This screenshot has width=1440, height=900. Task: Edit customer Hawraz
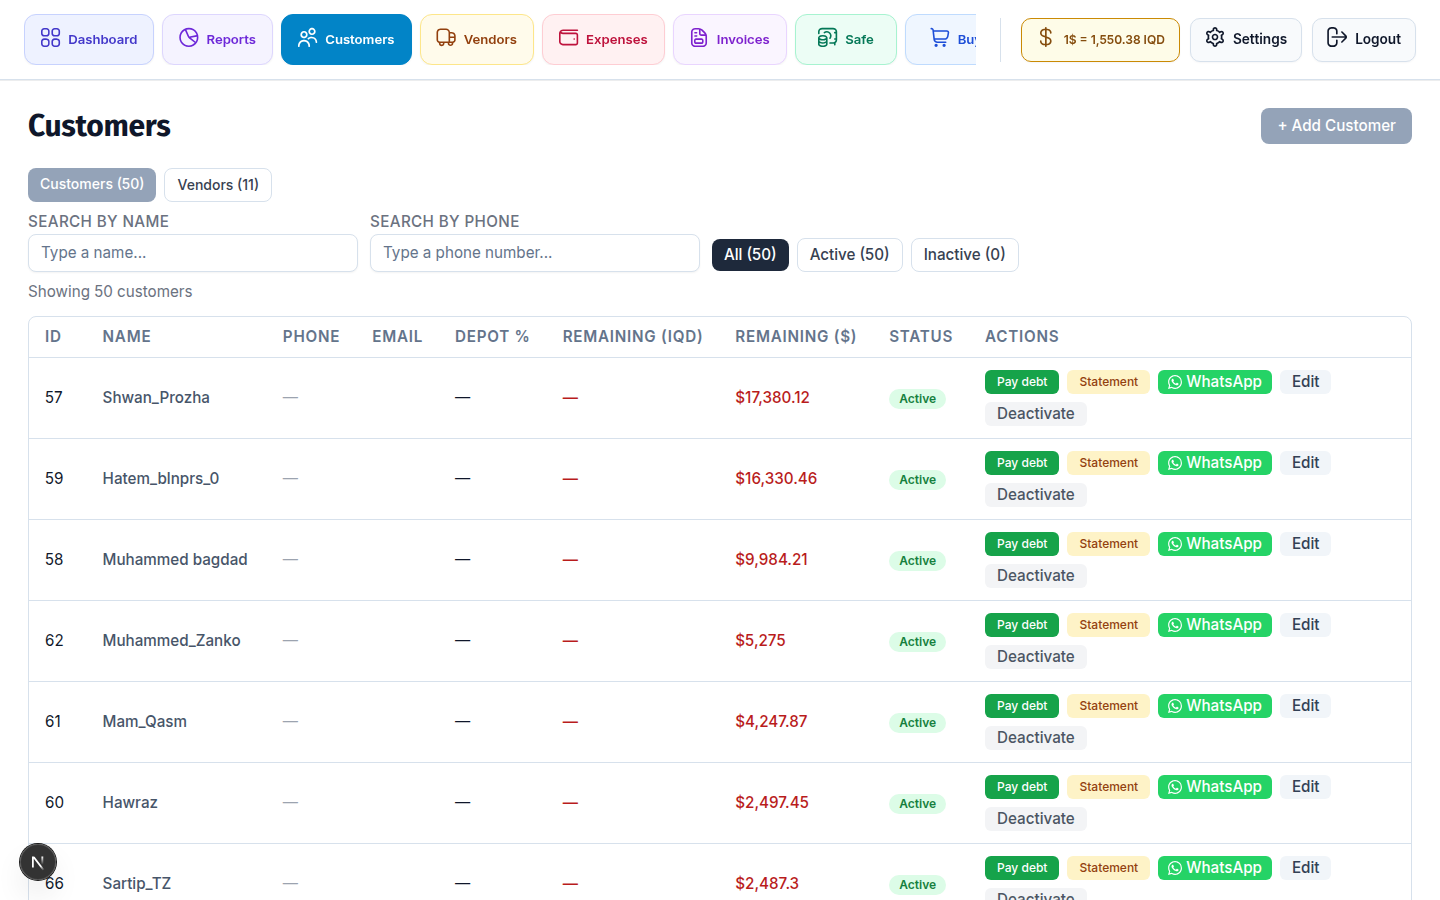[x=1305, y=787]
